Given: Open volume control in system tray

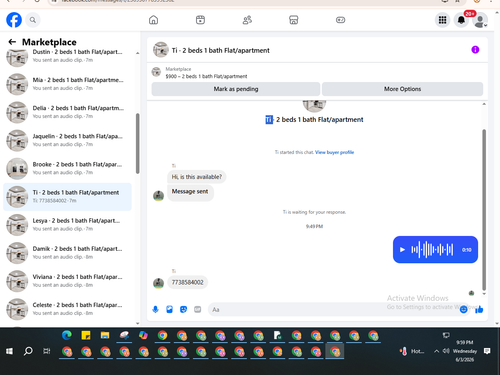Looking at the screenshot, I should pos(446,351).
